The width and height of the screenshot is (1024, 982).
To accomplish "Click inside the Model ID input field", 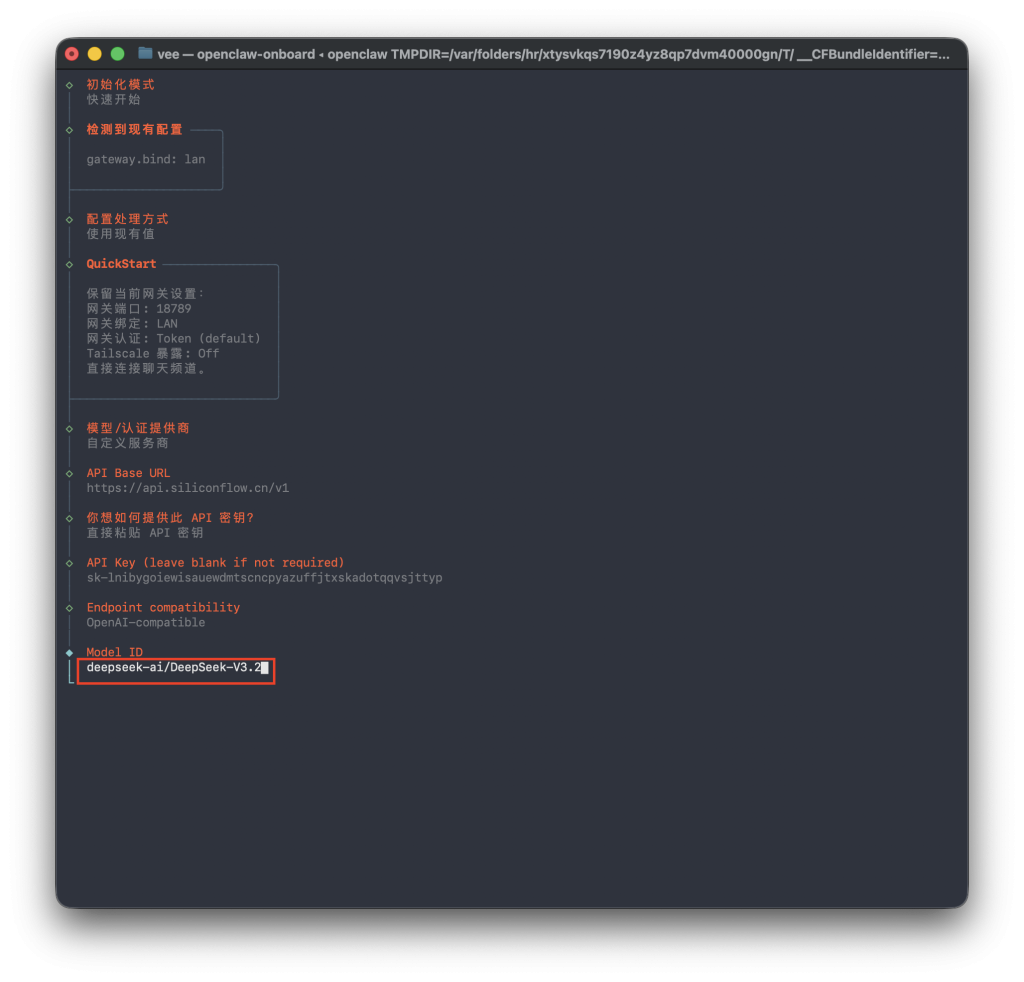I will click(x=175, y=668).
